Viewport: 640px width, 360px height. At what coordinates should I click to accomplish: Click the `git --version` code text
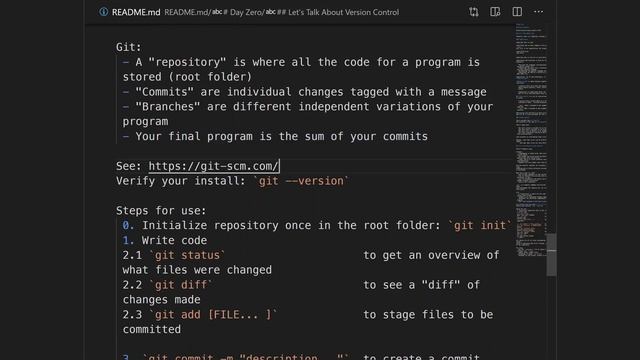(x=301, y=181)
